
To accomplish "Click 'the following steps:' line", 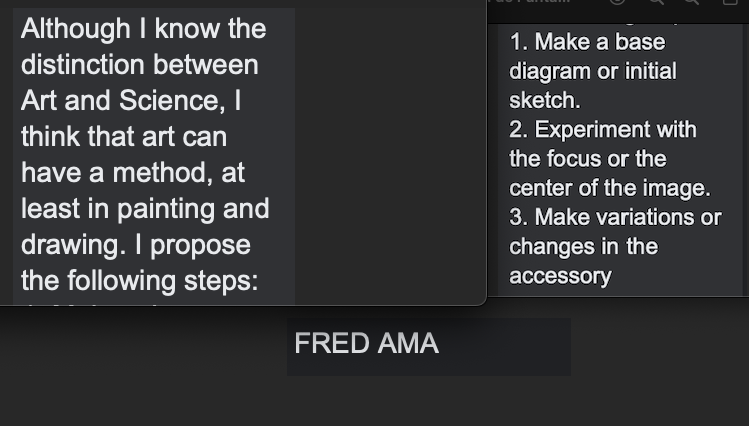I will pyautogui.click(x=139, y=280).
